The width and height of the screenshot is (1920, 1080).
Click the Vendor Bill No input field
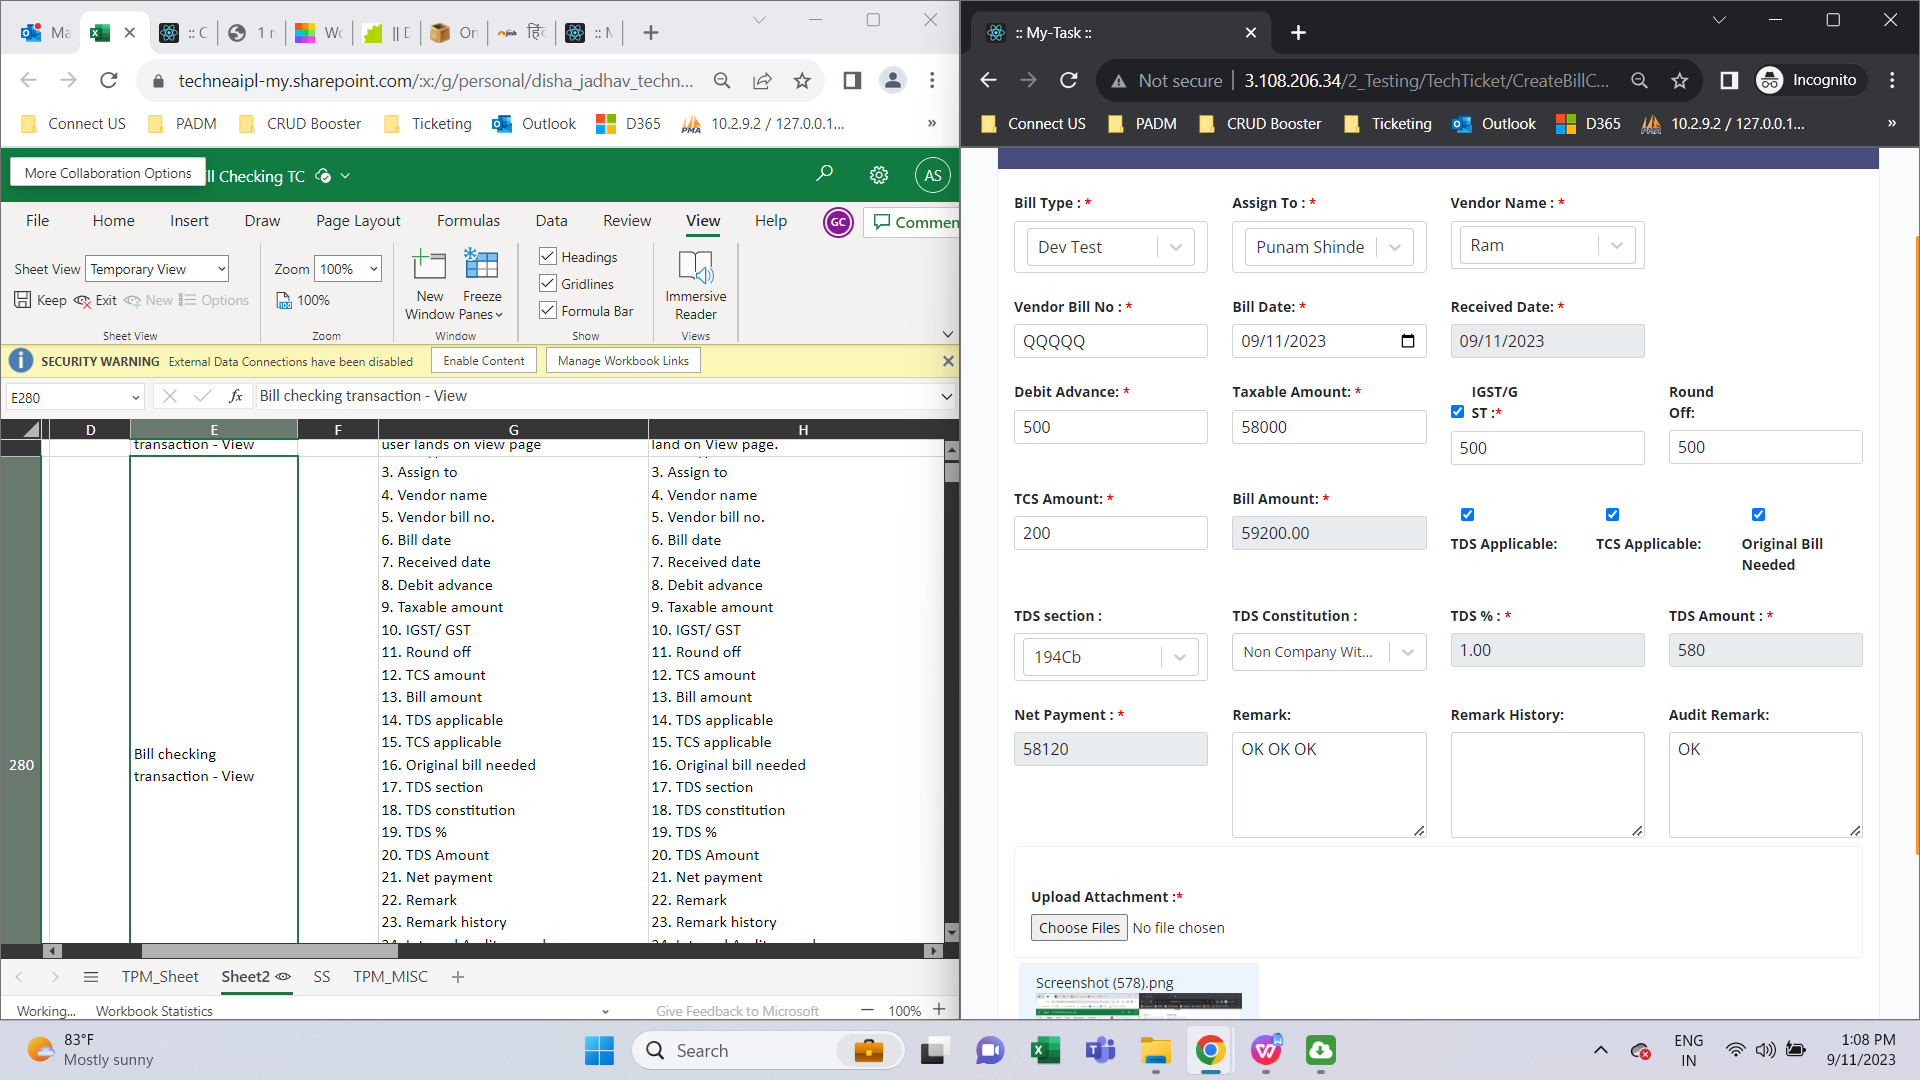click(x=1110, y=341)
